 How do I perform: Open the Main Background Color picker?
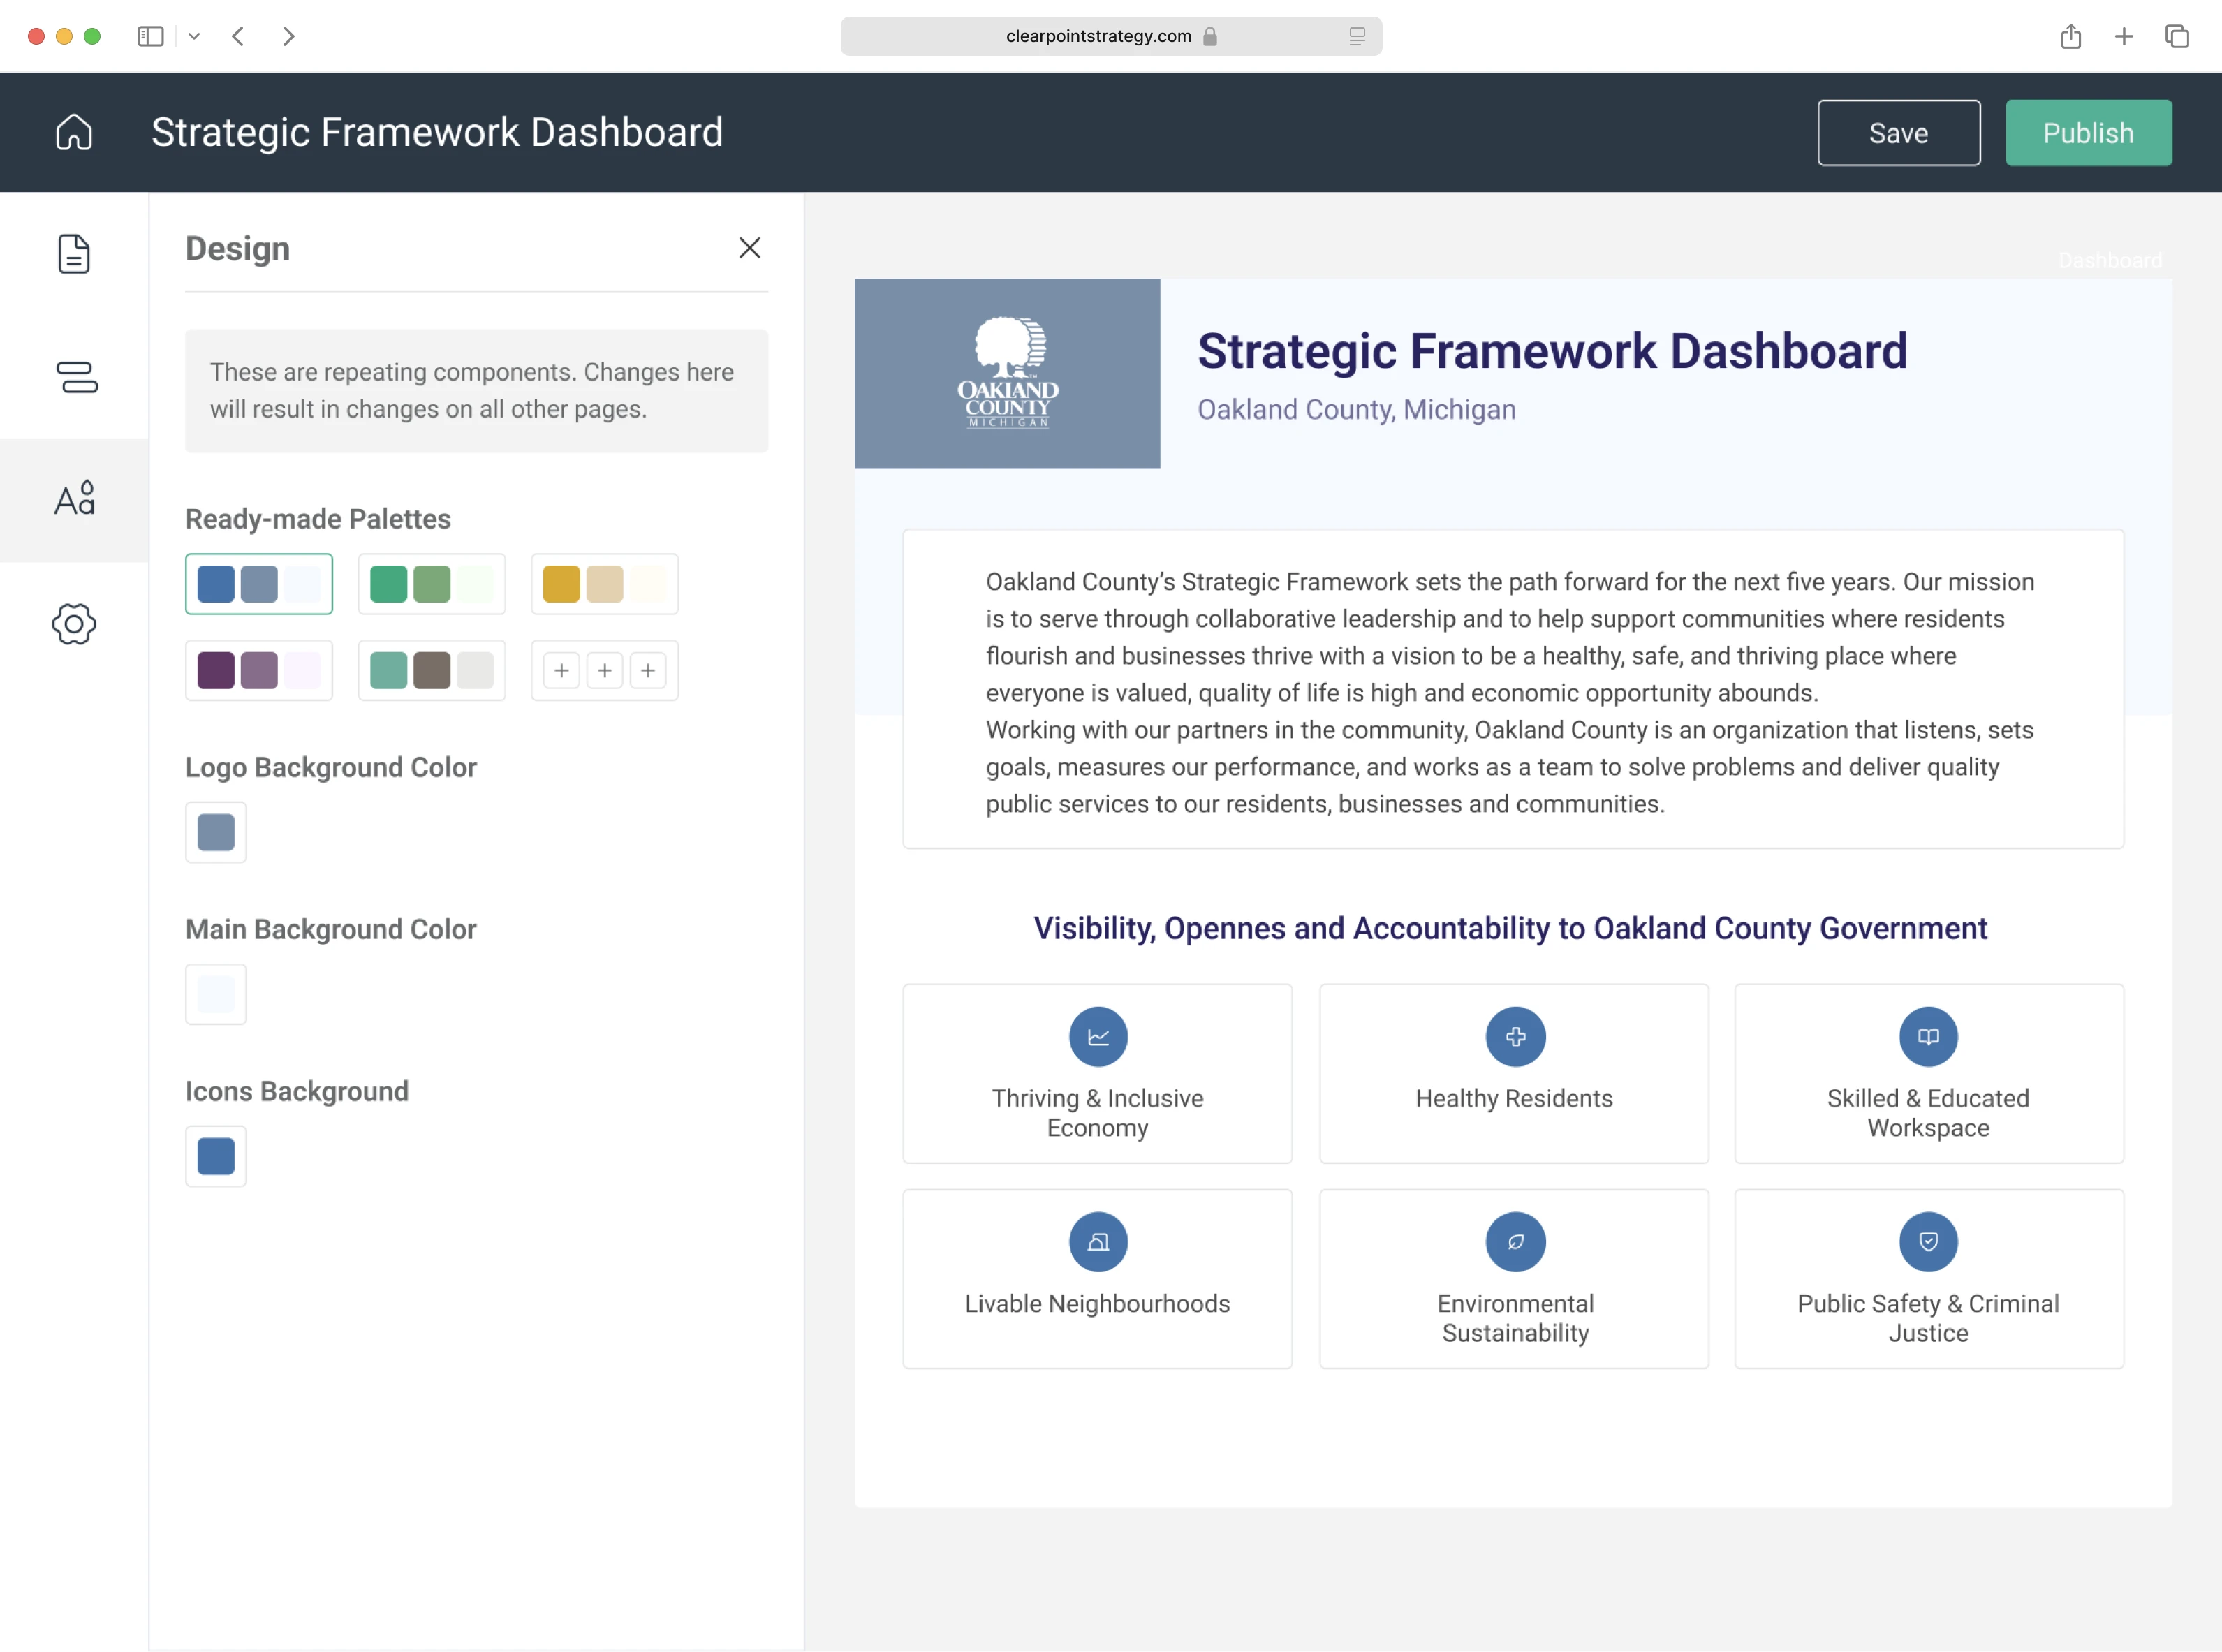click(x=216, y=994)
